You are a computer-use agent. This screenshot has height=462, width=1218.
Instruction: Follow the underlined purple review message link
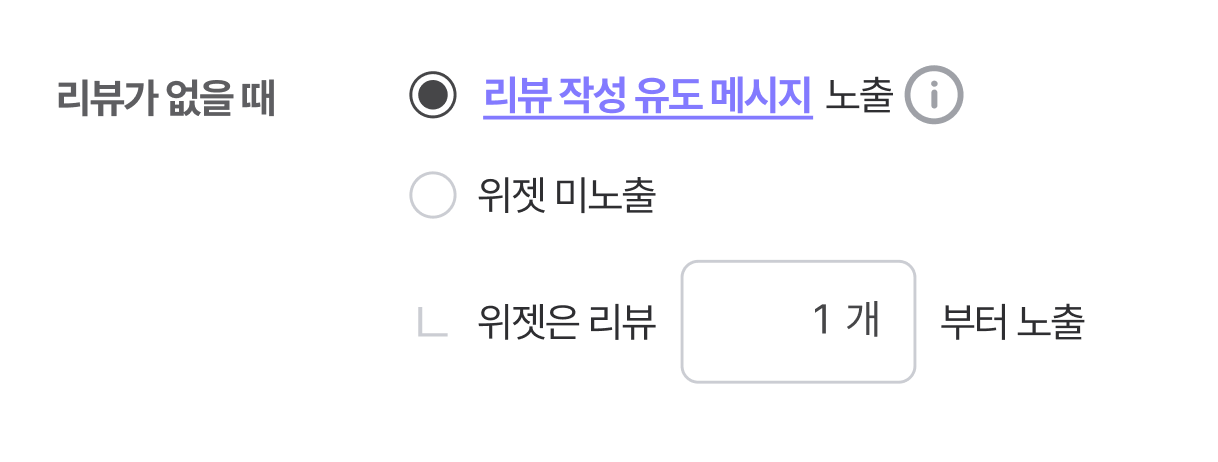(648, 97)
